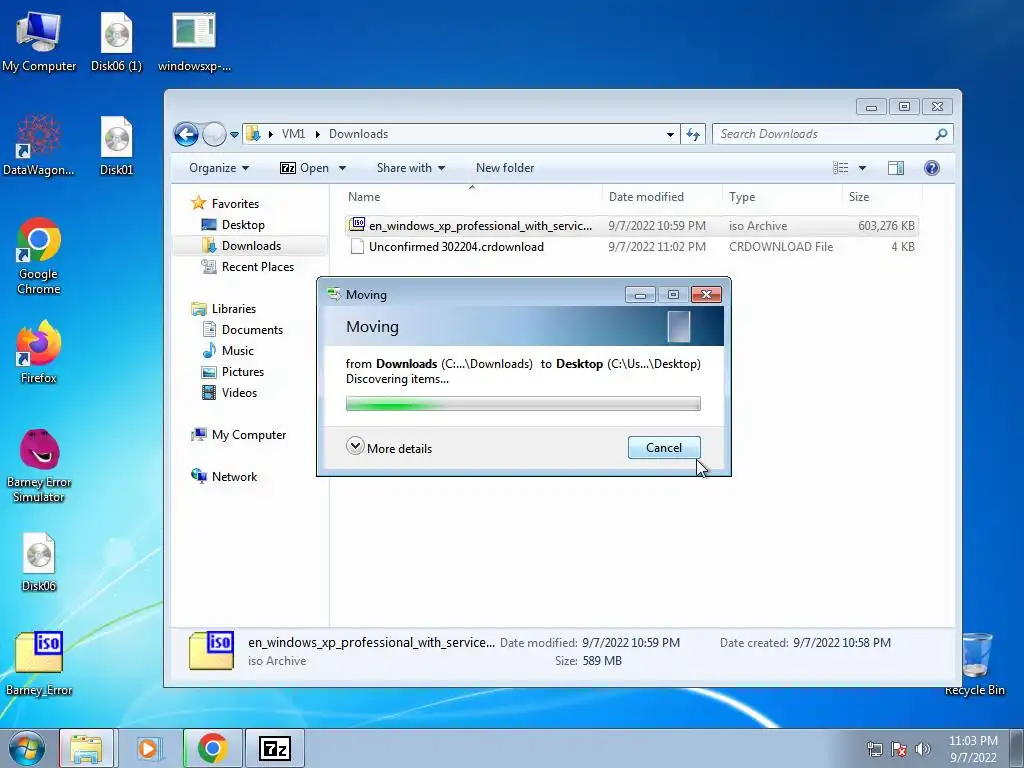
Task: Open My Computer in navigation pane
Action: pos(249,435)
